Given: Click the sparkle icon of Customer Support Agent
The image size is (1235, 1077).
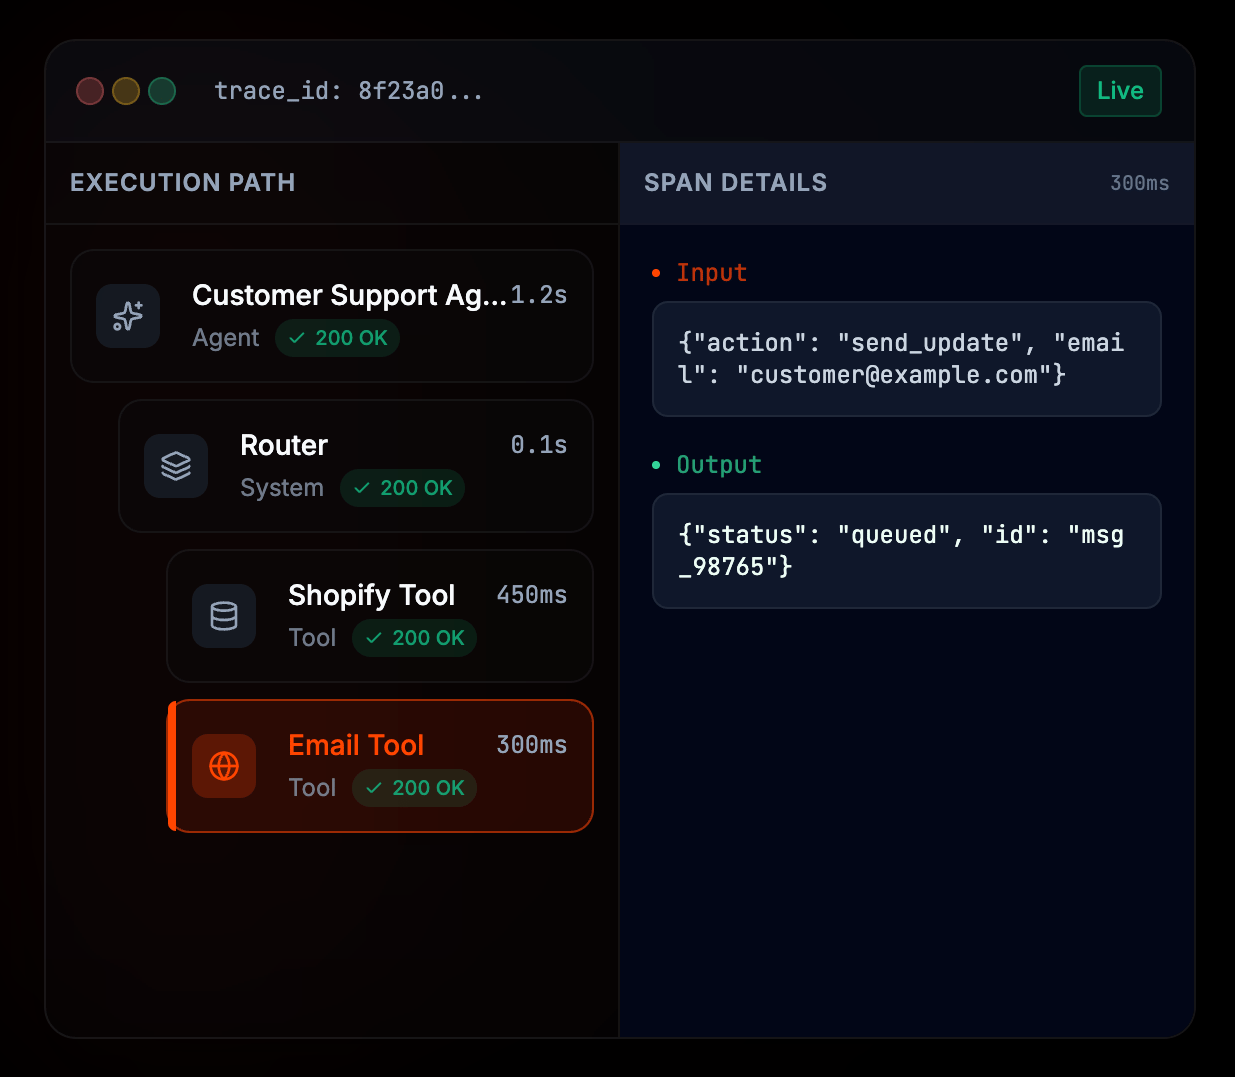Looking at the screenshot, I should [x=128, y=316].
